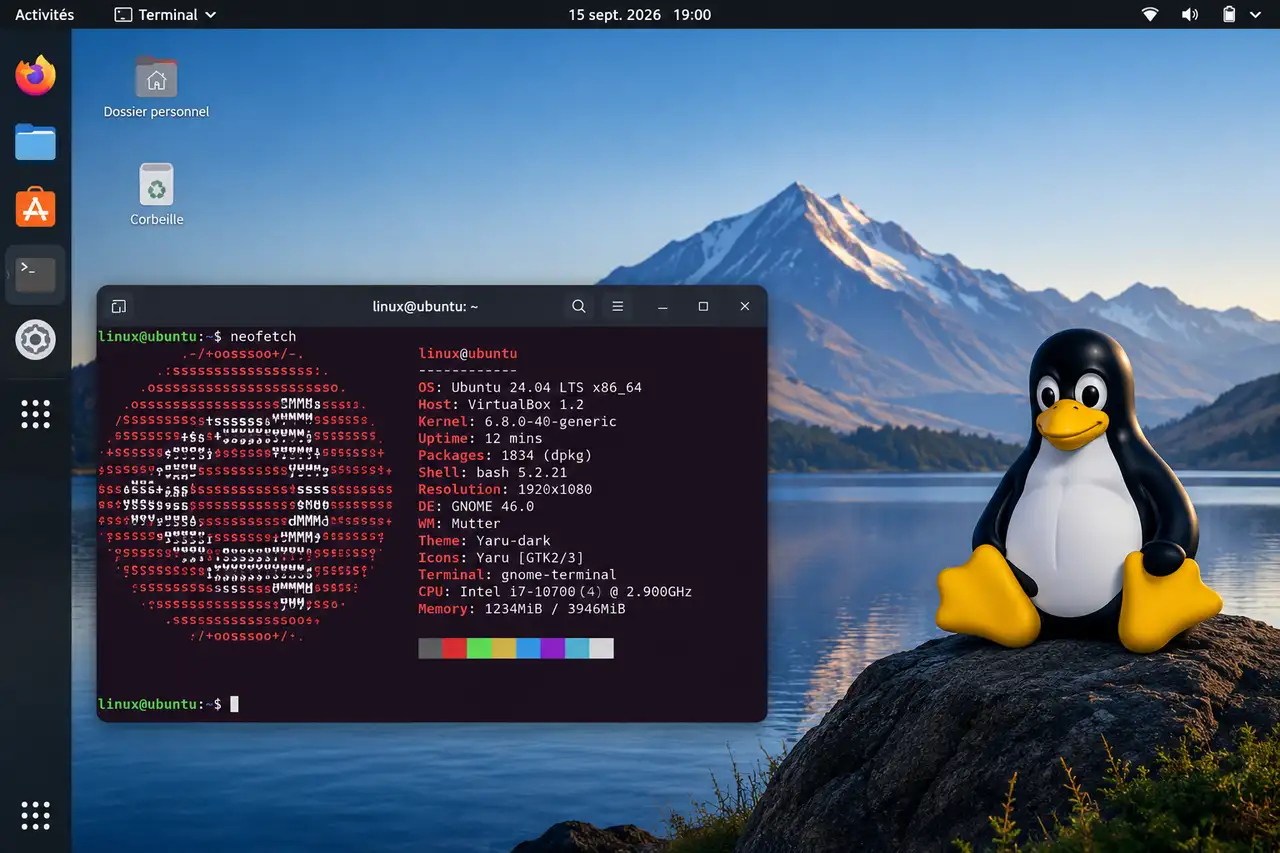Click the Host line VirtualBox 1.2
1280x853 pixels.
501,404
